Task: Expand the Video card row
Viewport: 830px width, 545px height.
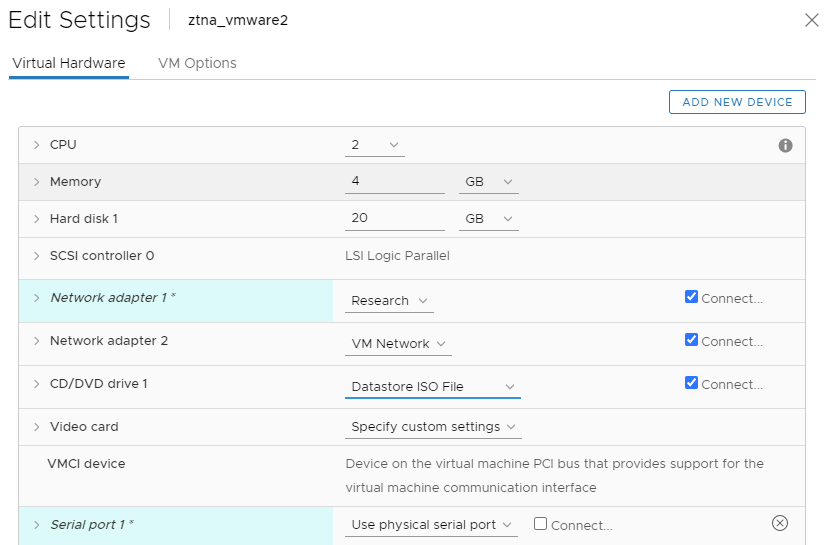Action: (36, 427)
